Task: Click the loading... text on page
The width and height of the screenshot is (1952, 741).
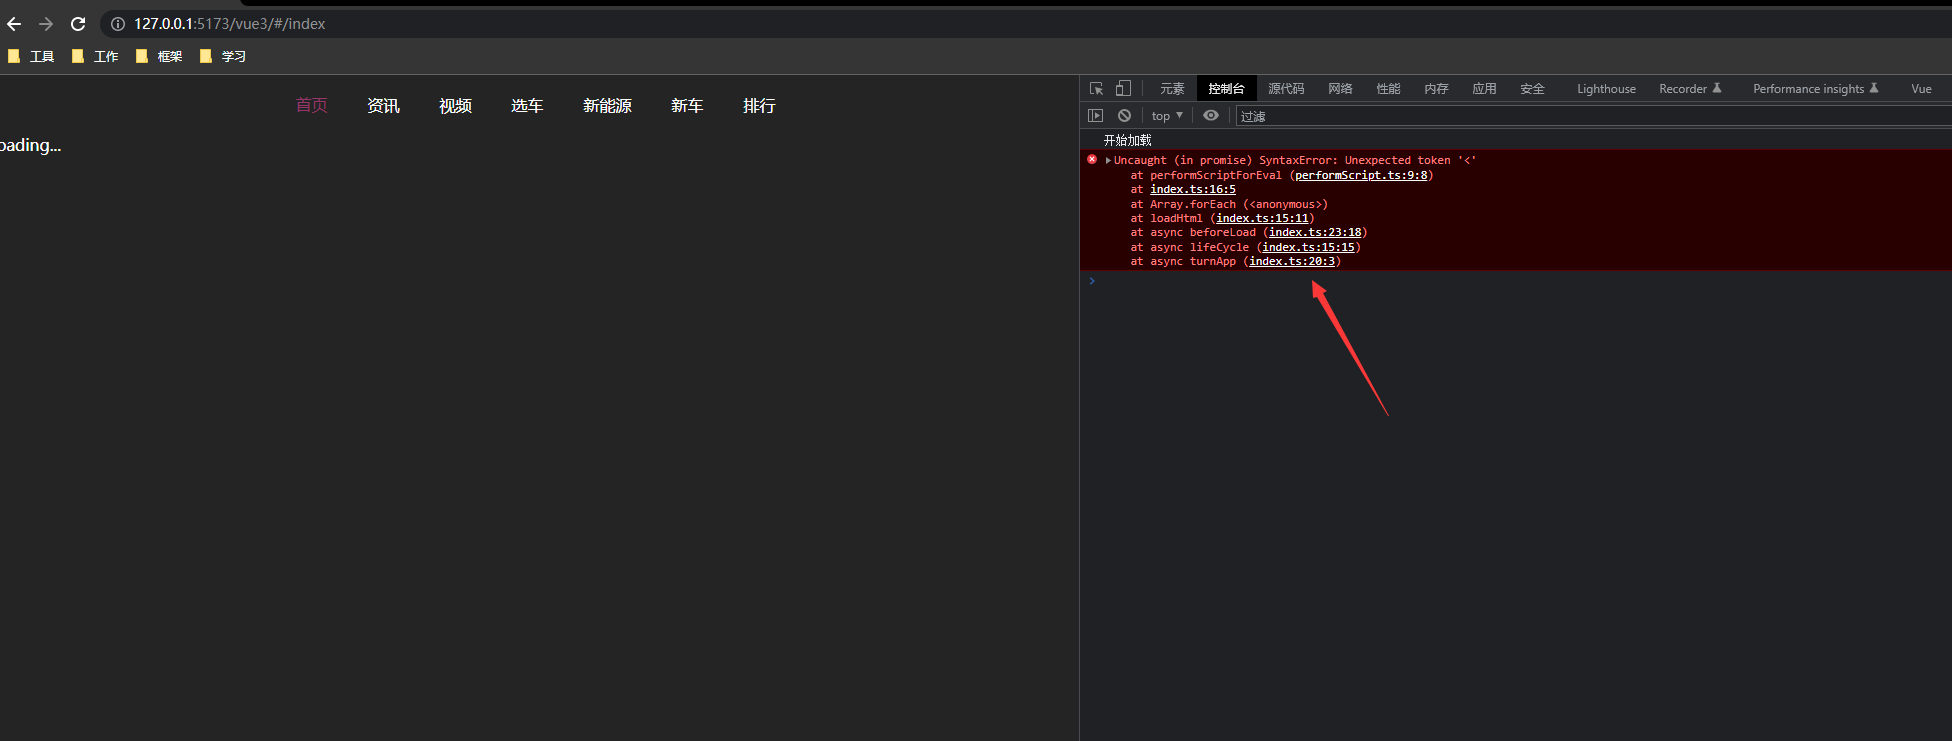Action: click(30, 146)
